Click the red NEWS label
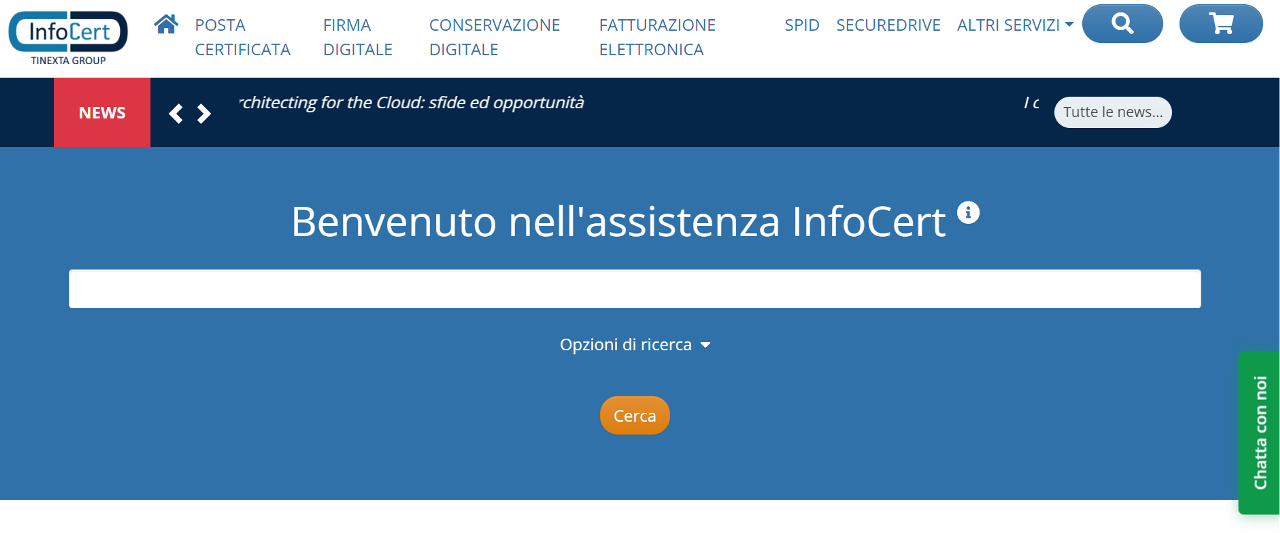This screenshot has width=1280, height=533. click(x=102, y=113)
